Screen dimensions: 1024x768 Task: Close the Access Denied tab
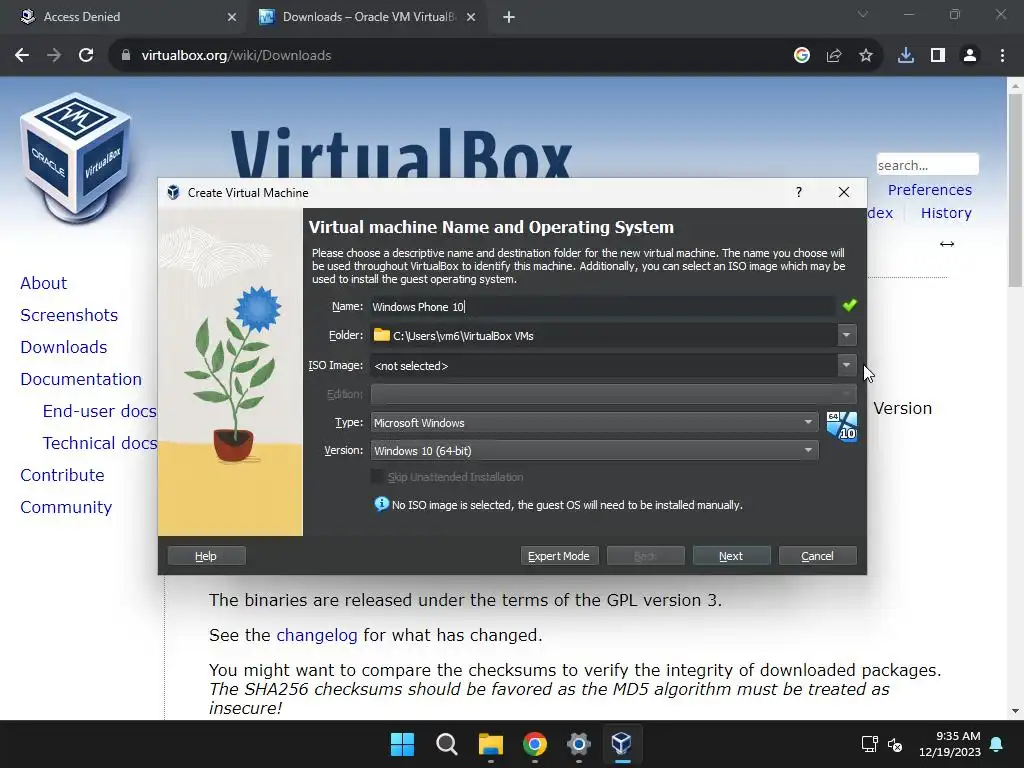[232, 17]
